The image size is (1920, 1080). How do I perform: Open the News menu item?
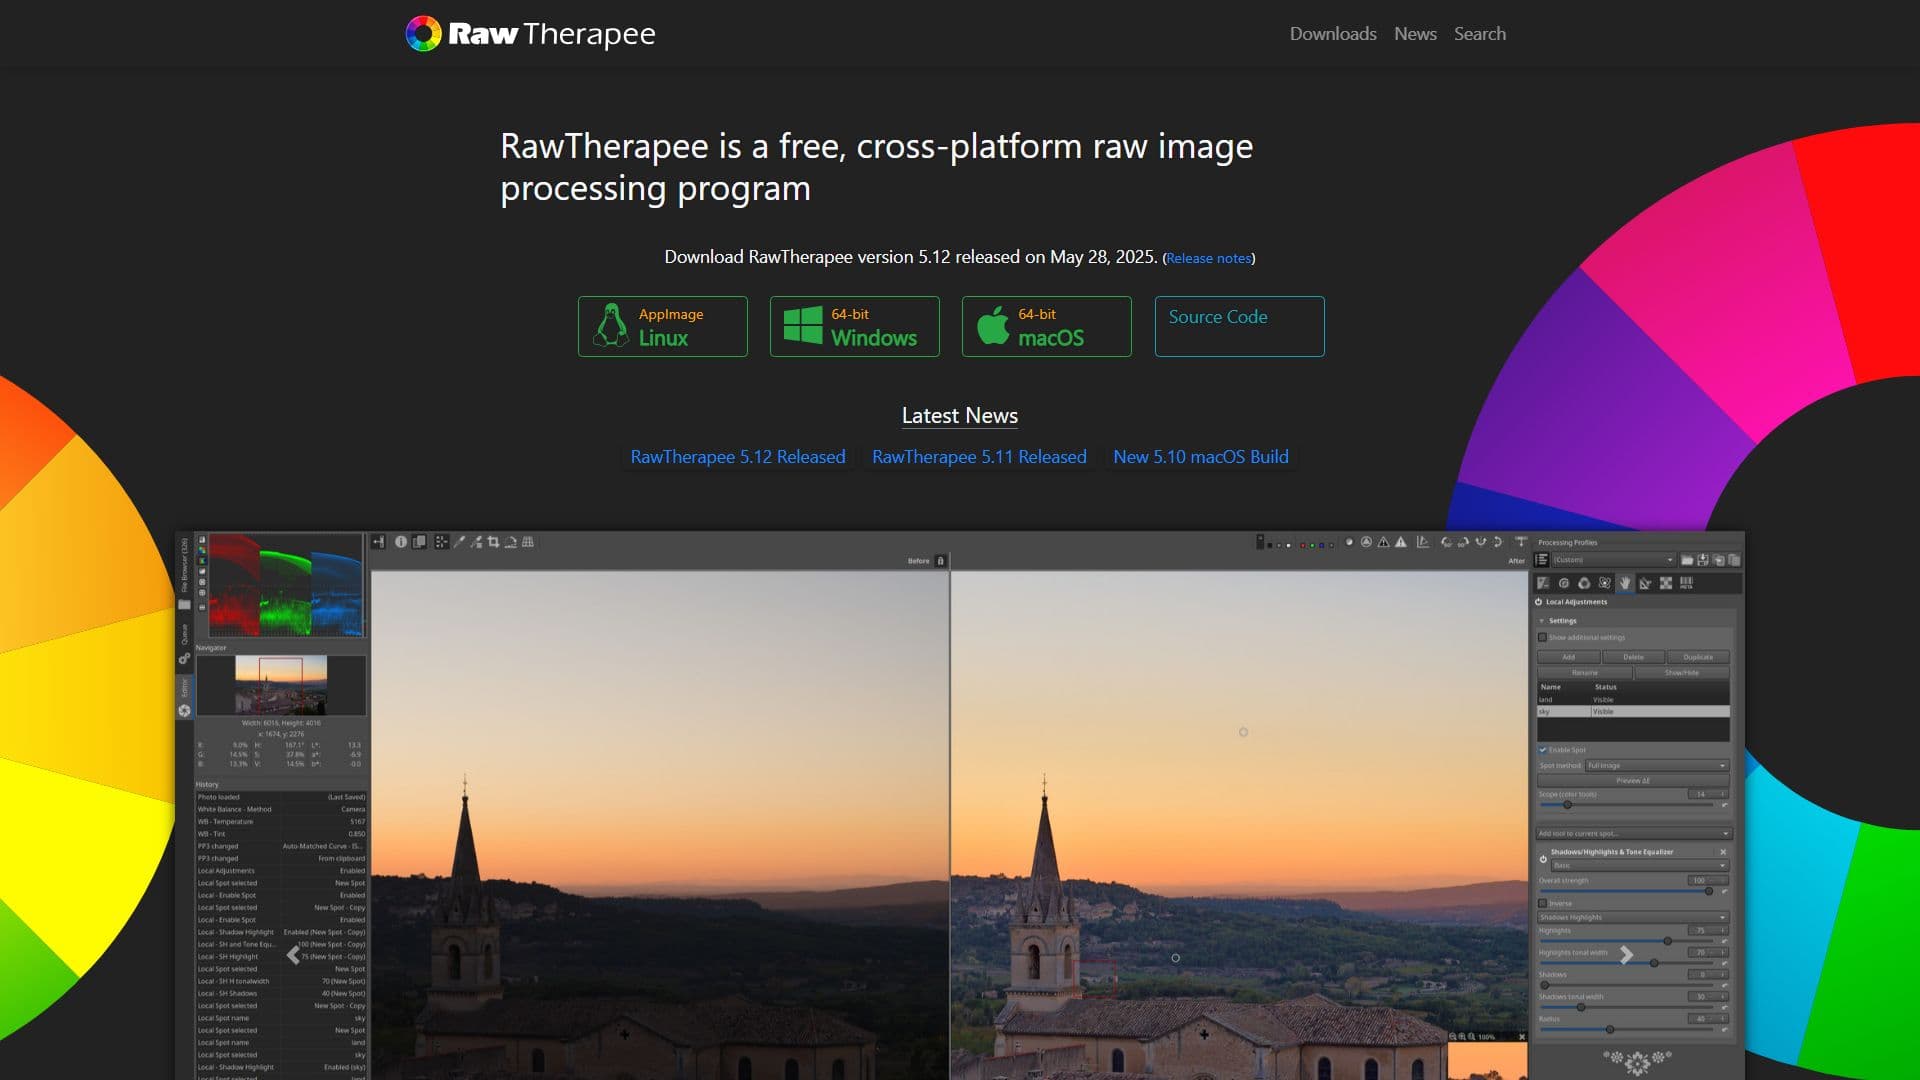pyautogui.click(x=1415, y=33)
